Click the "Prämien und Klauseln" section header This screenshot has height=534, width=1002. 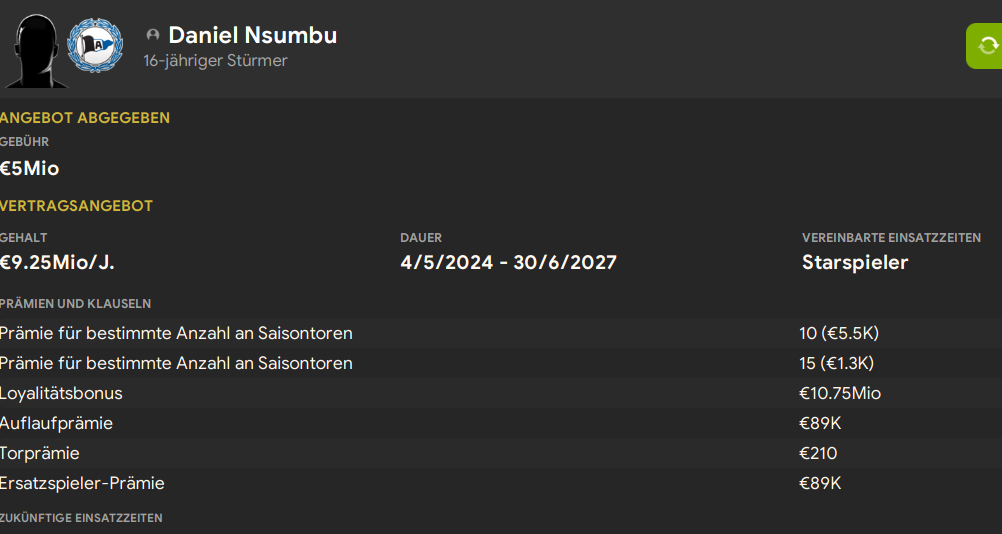(x=76, y=303)
